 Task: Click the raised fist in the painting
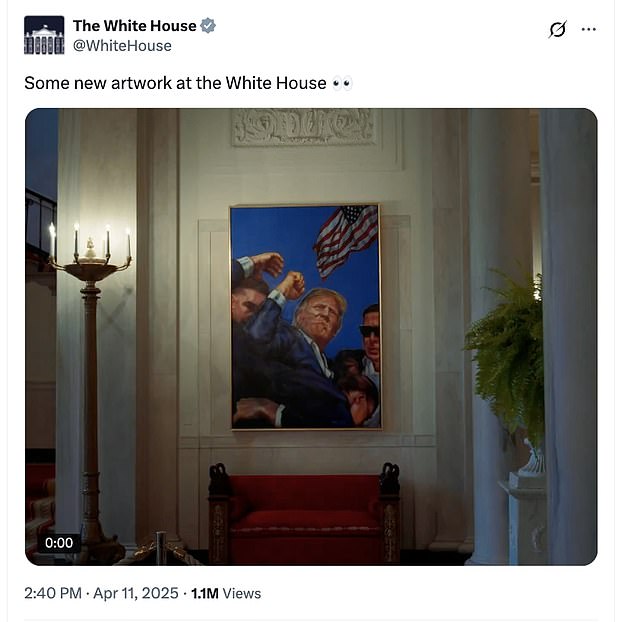tap(292, 284)
